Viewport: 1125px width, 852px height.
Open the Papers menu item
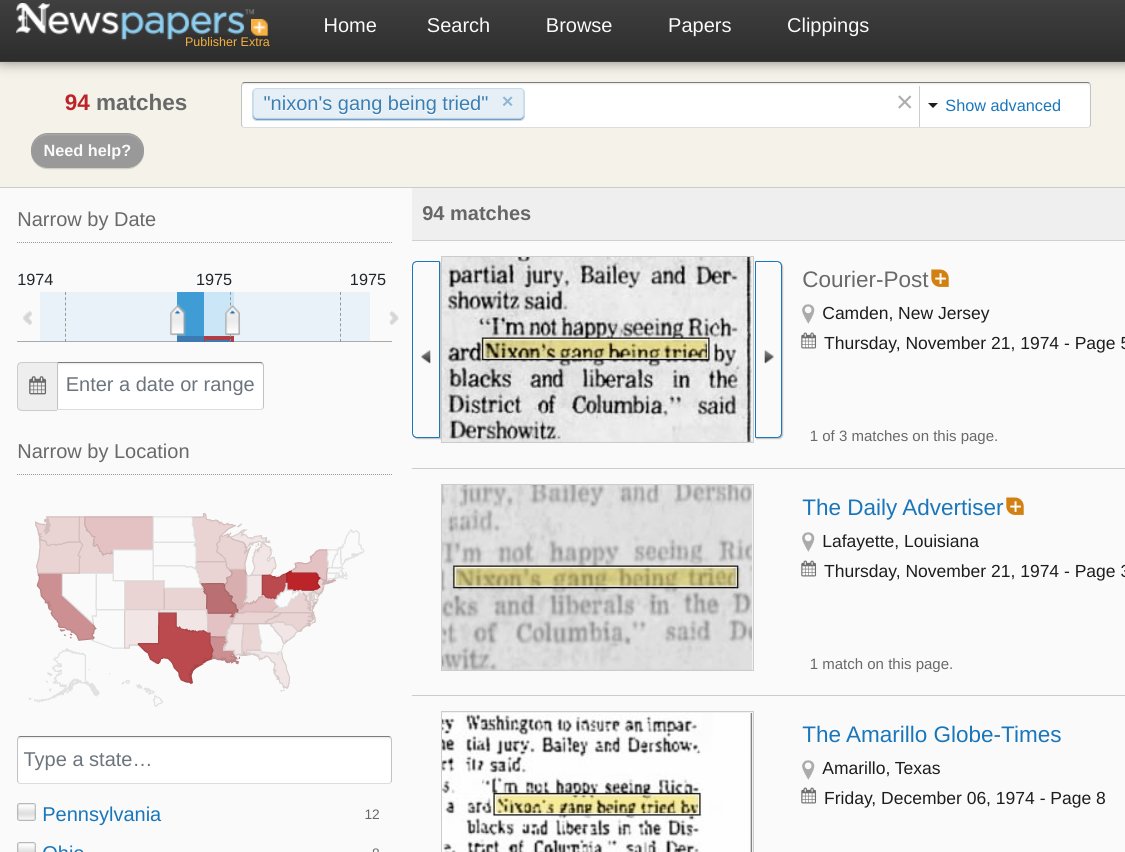coord(699,25)
